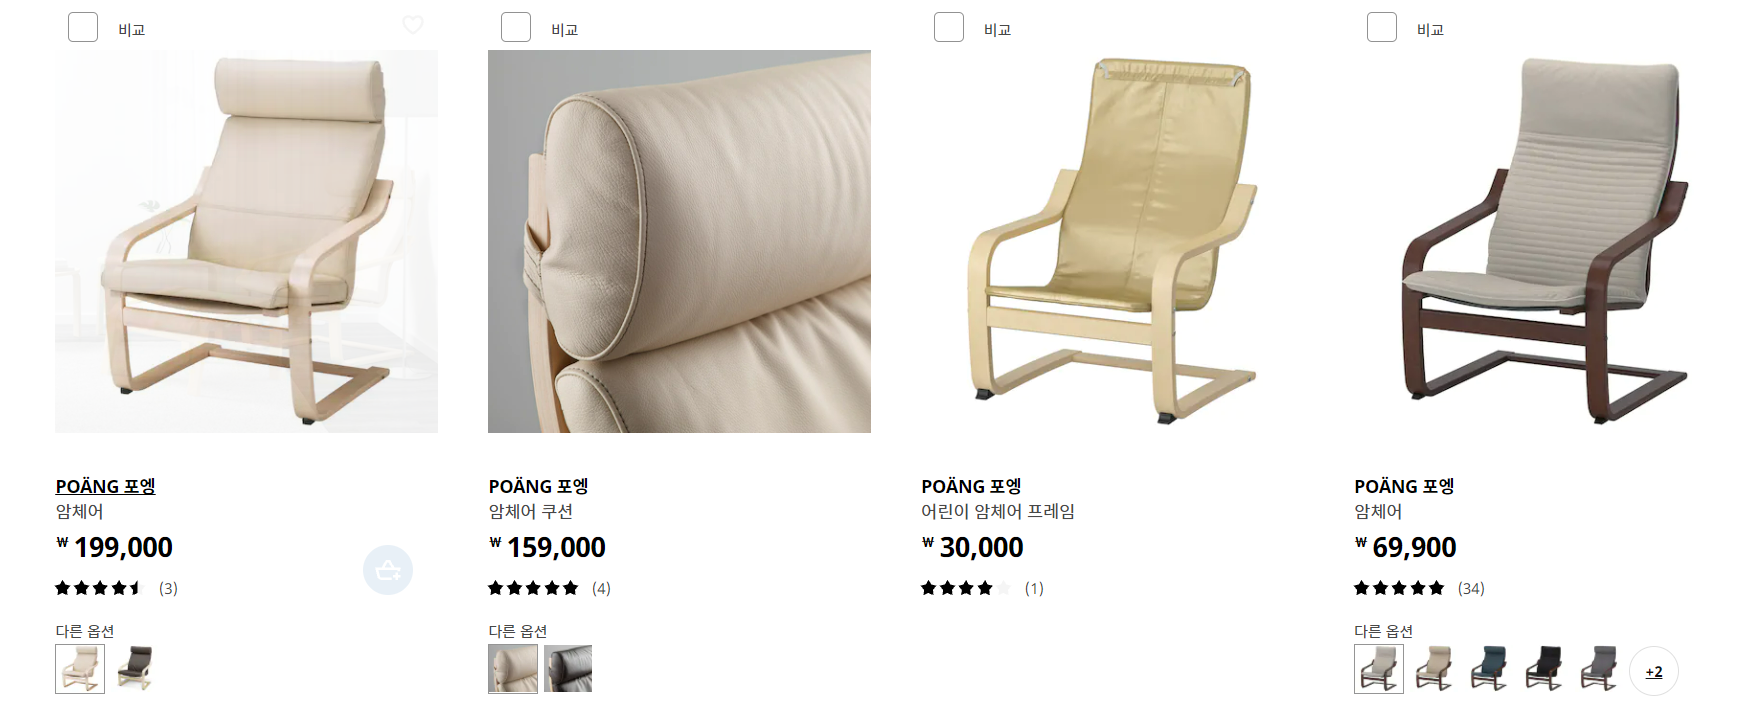The height and width of the screenshot is (725, 1747).
Task: Select the beige birch-frame armchair variant
Action: tap(1434, 669)
